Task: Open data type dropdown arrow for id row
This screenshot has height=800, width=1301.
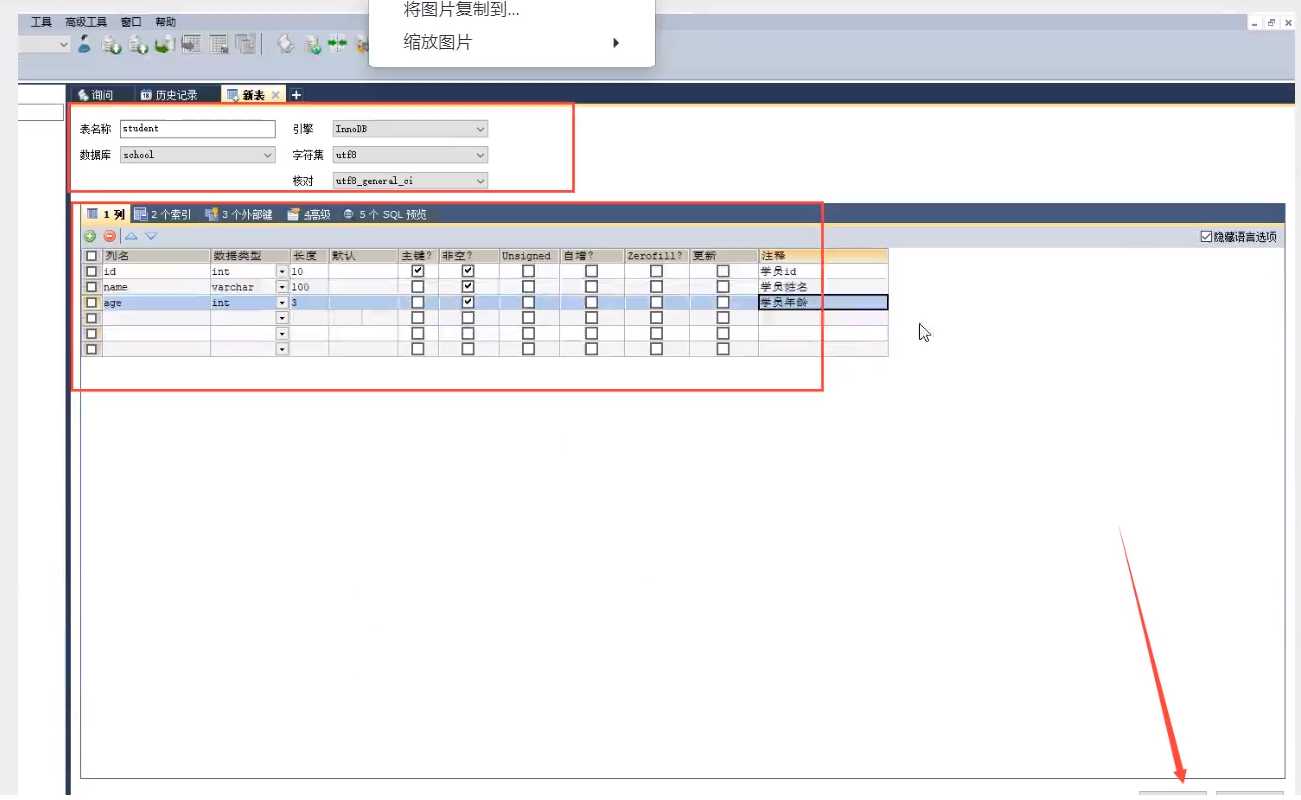Action: point(282,272)
